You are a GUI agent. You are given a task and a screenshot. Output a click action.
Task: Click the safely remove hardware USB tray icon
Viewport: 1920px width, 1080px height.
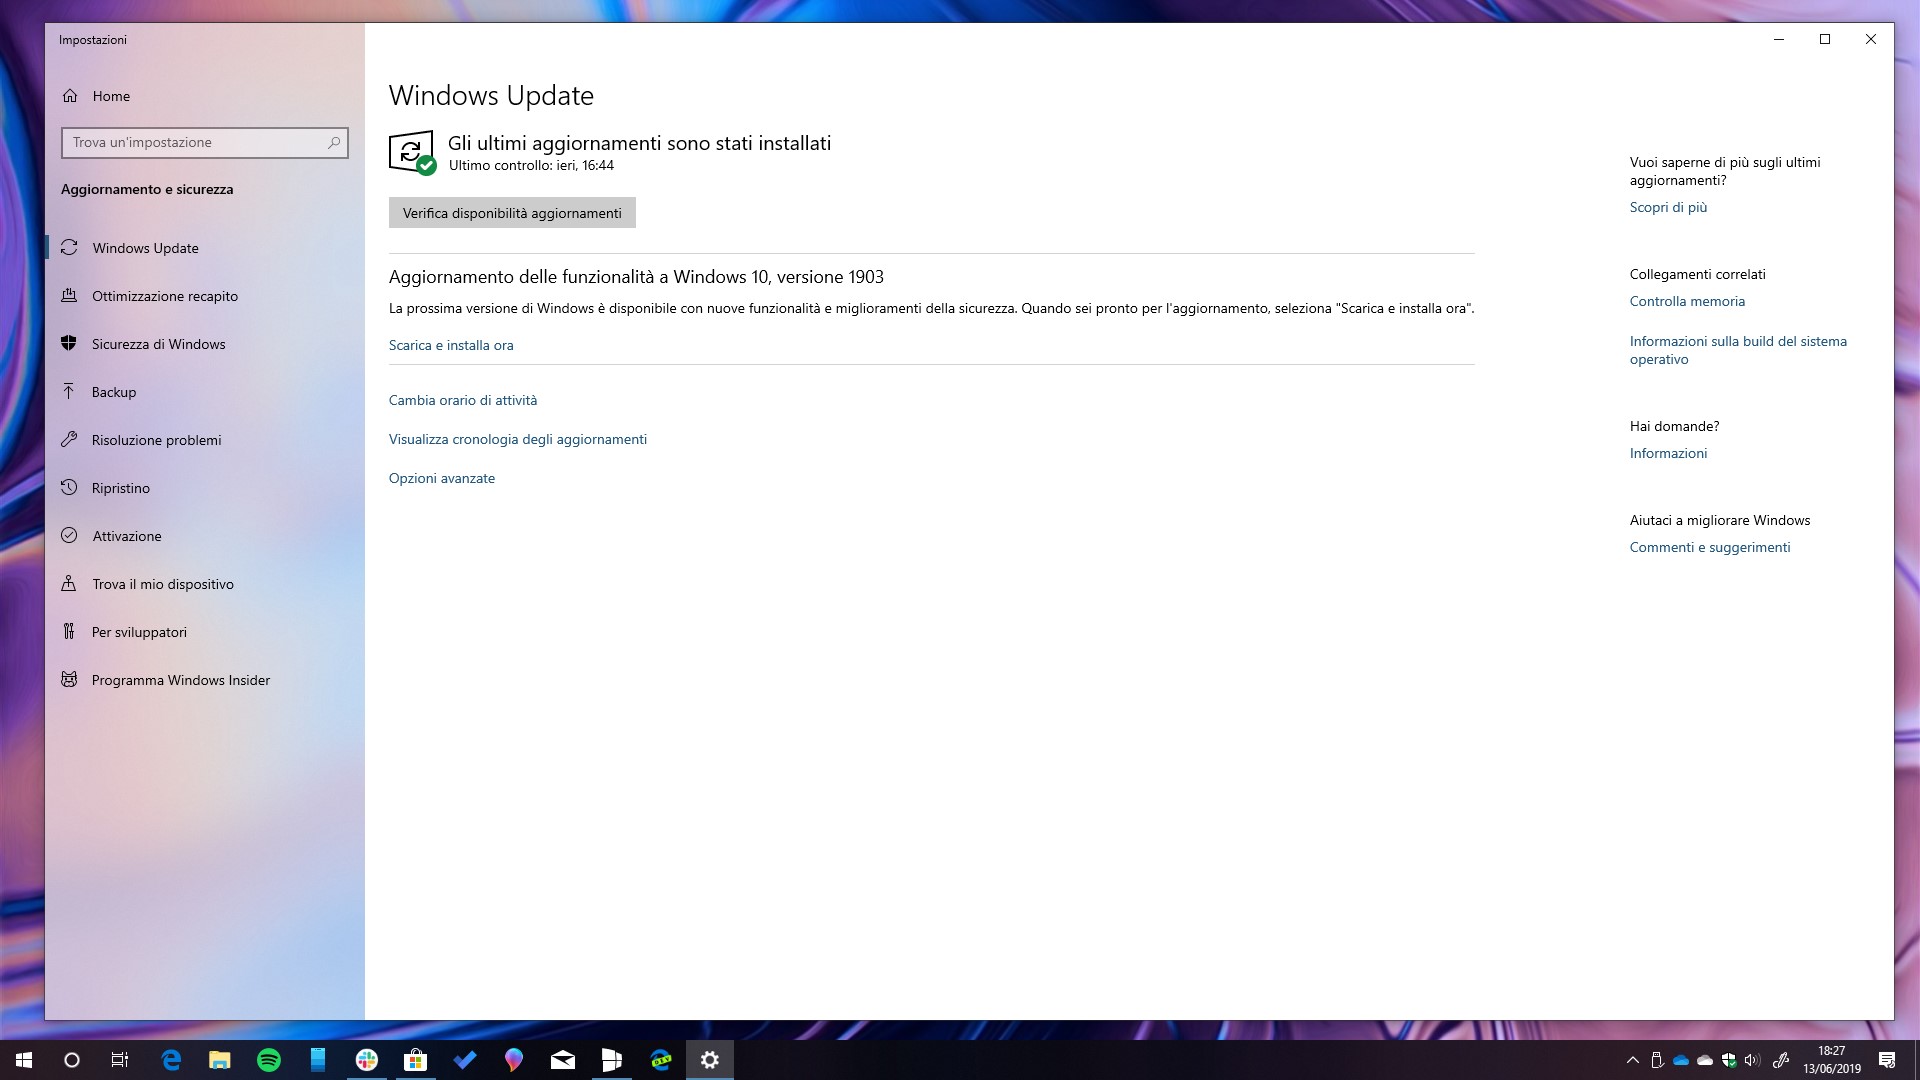(1657, 1060)
